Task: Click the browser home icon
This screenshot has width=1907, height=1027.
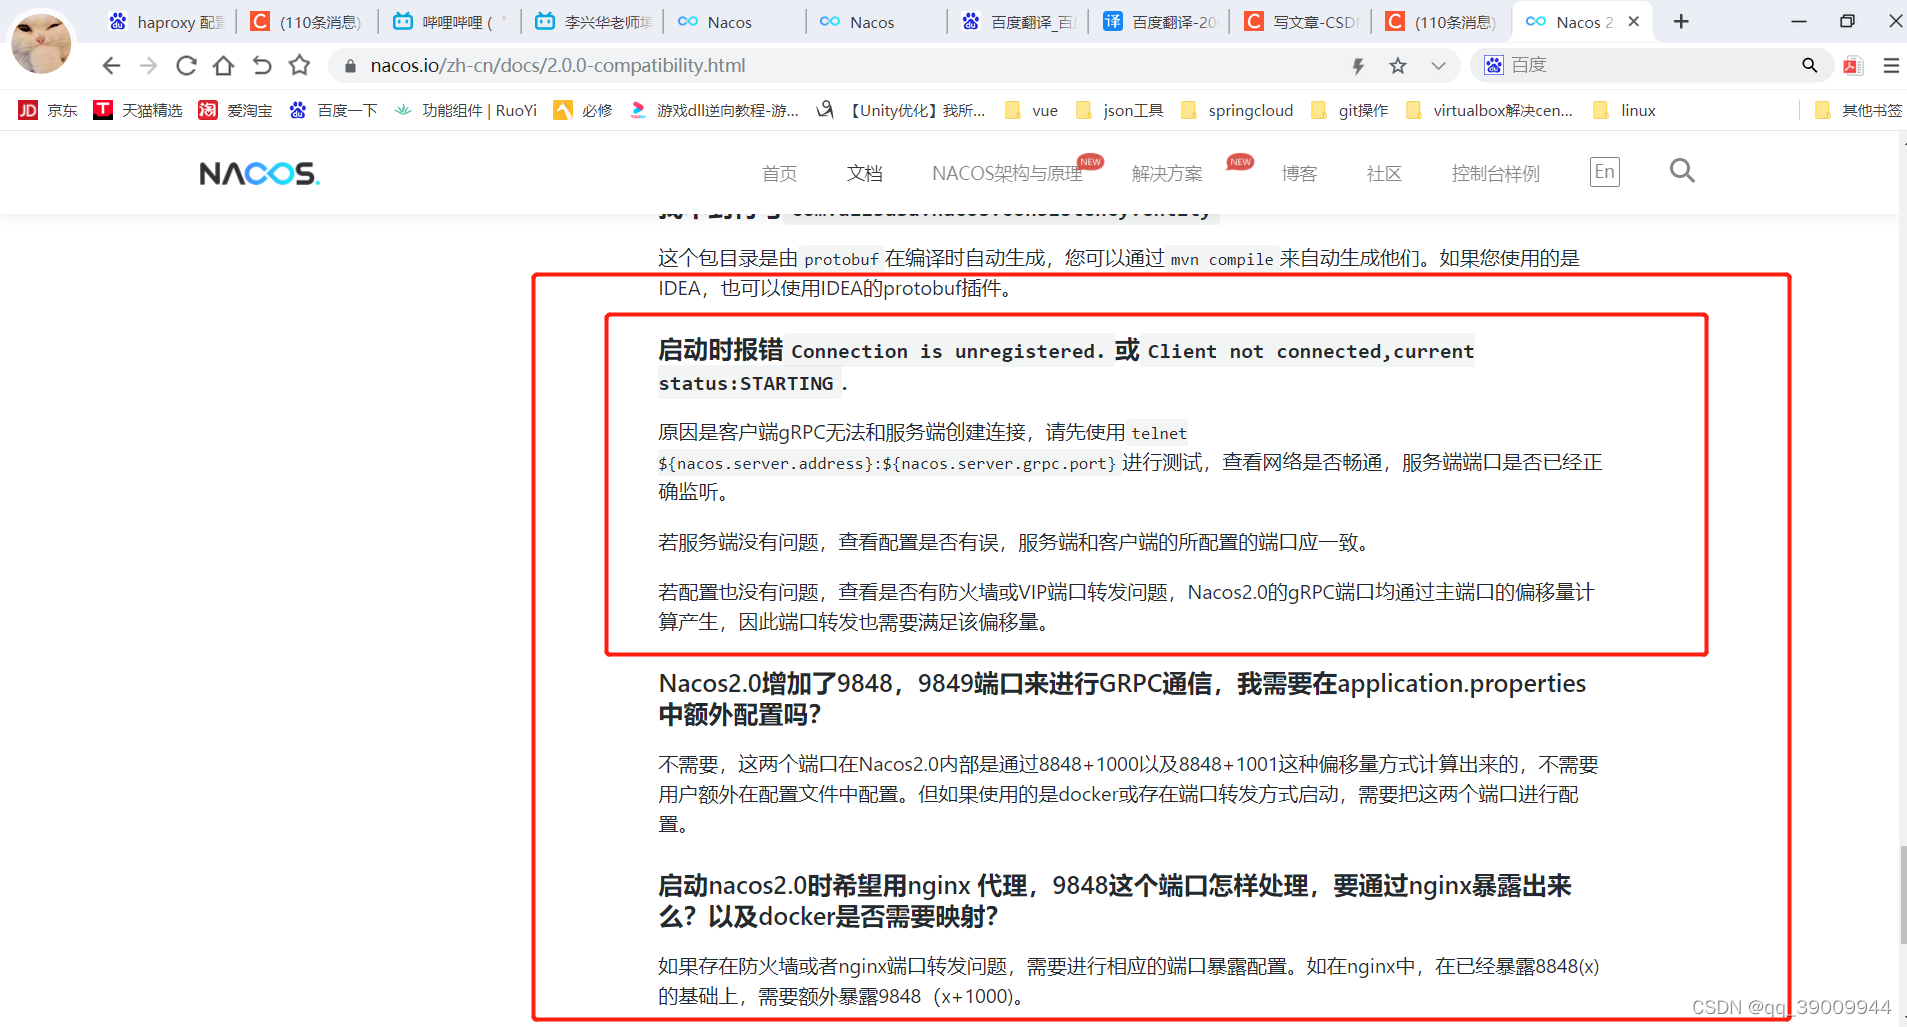Action: 223,65
